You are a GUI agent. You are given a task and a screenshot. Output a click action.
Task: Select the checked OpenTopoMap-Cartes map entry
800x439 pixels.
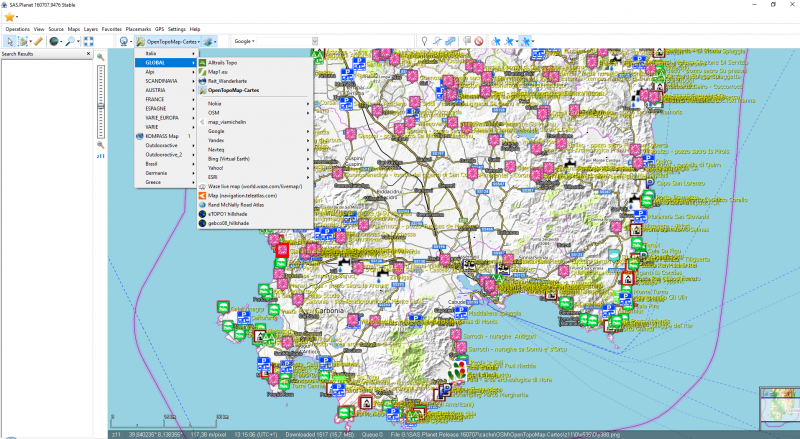pos(235,90)
